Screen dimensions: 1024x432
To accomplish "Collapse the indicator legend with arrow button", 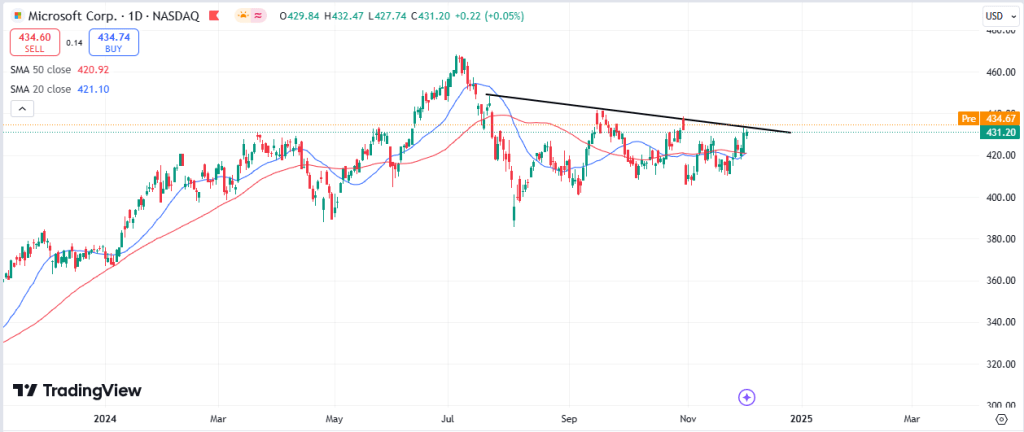I will (20, 108).
